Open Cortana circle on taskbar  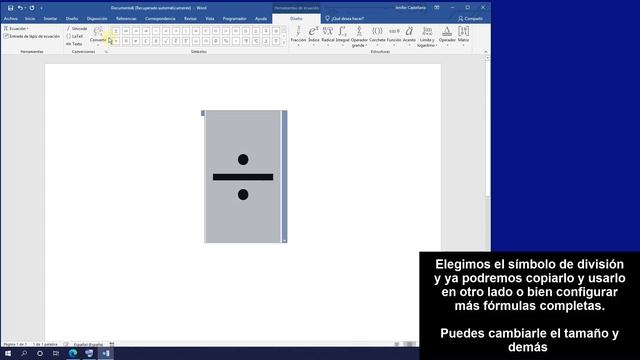(x=40, y=353)
